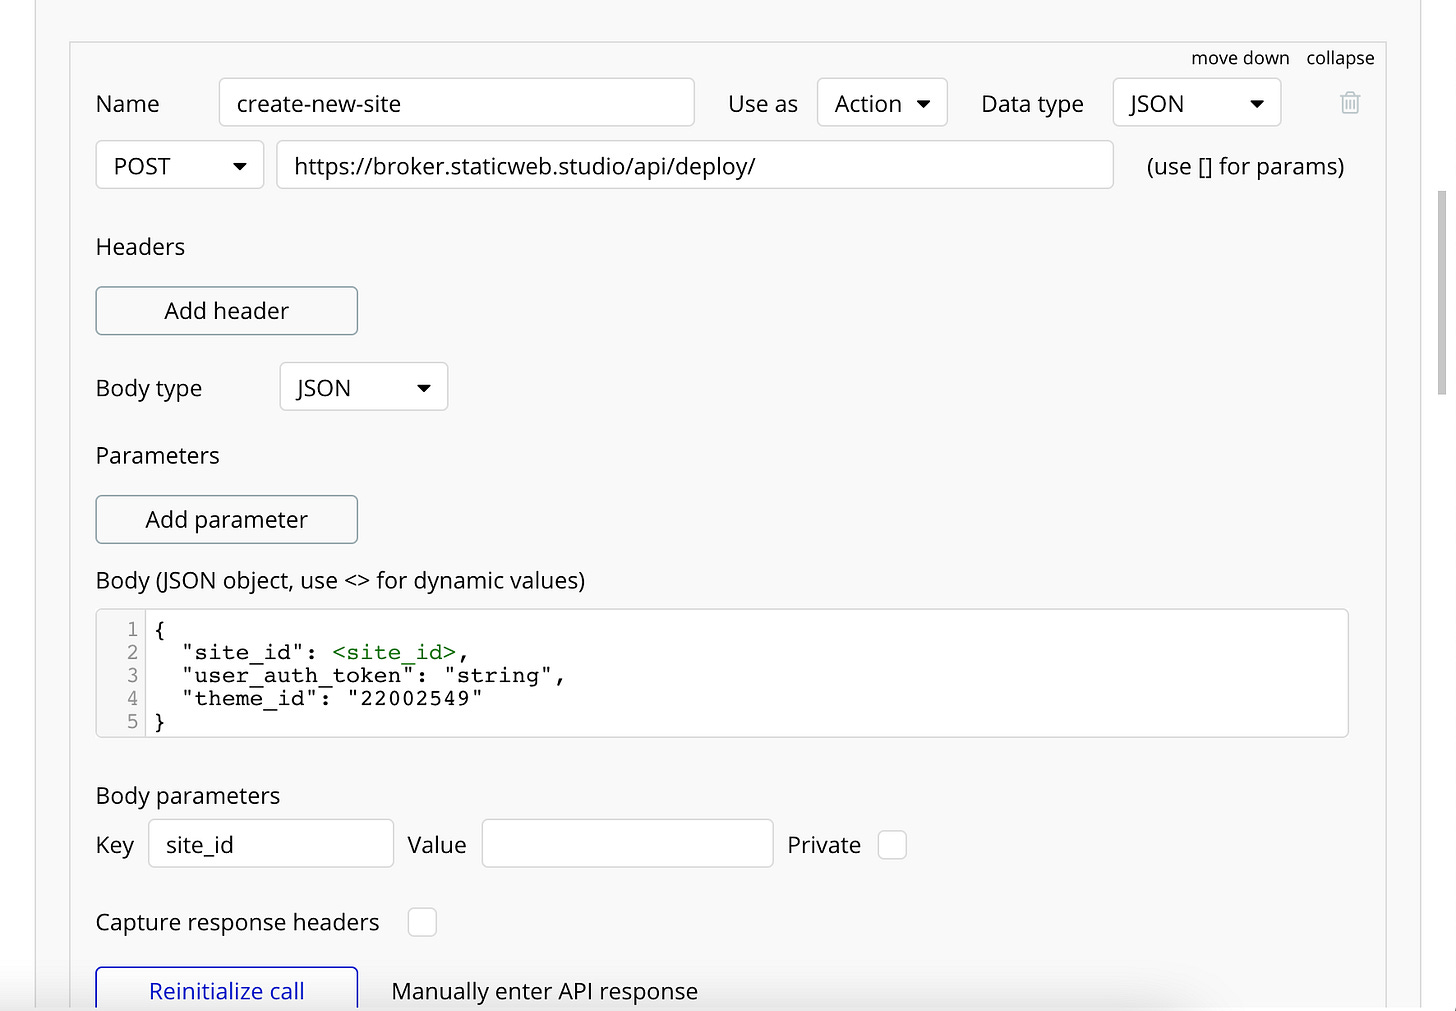Expand the Body type JSON dropdown
This screenshot has height=1011, width=1456.
pyautogui.click(x=364, y=387)
